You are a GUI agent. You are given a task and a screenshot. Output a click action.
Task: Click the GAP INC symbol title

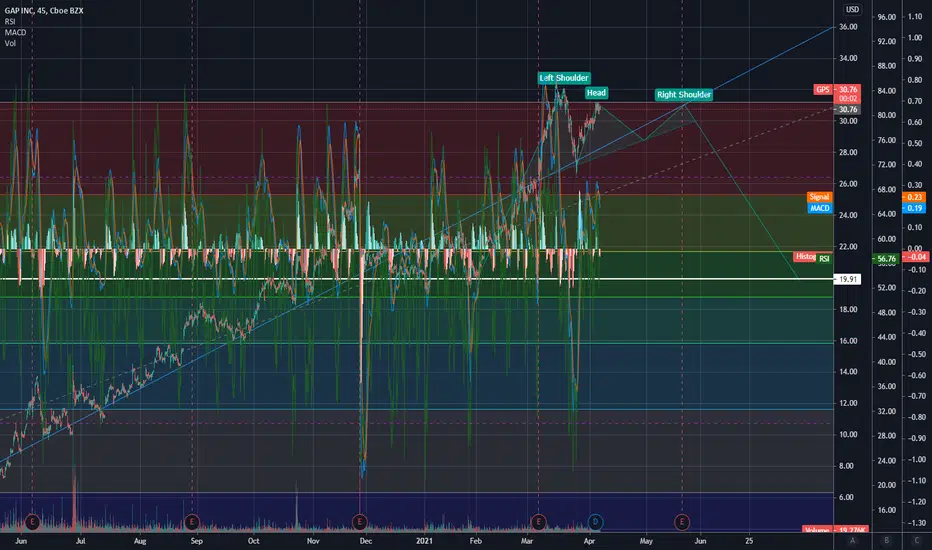[x=44, y=11]
